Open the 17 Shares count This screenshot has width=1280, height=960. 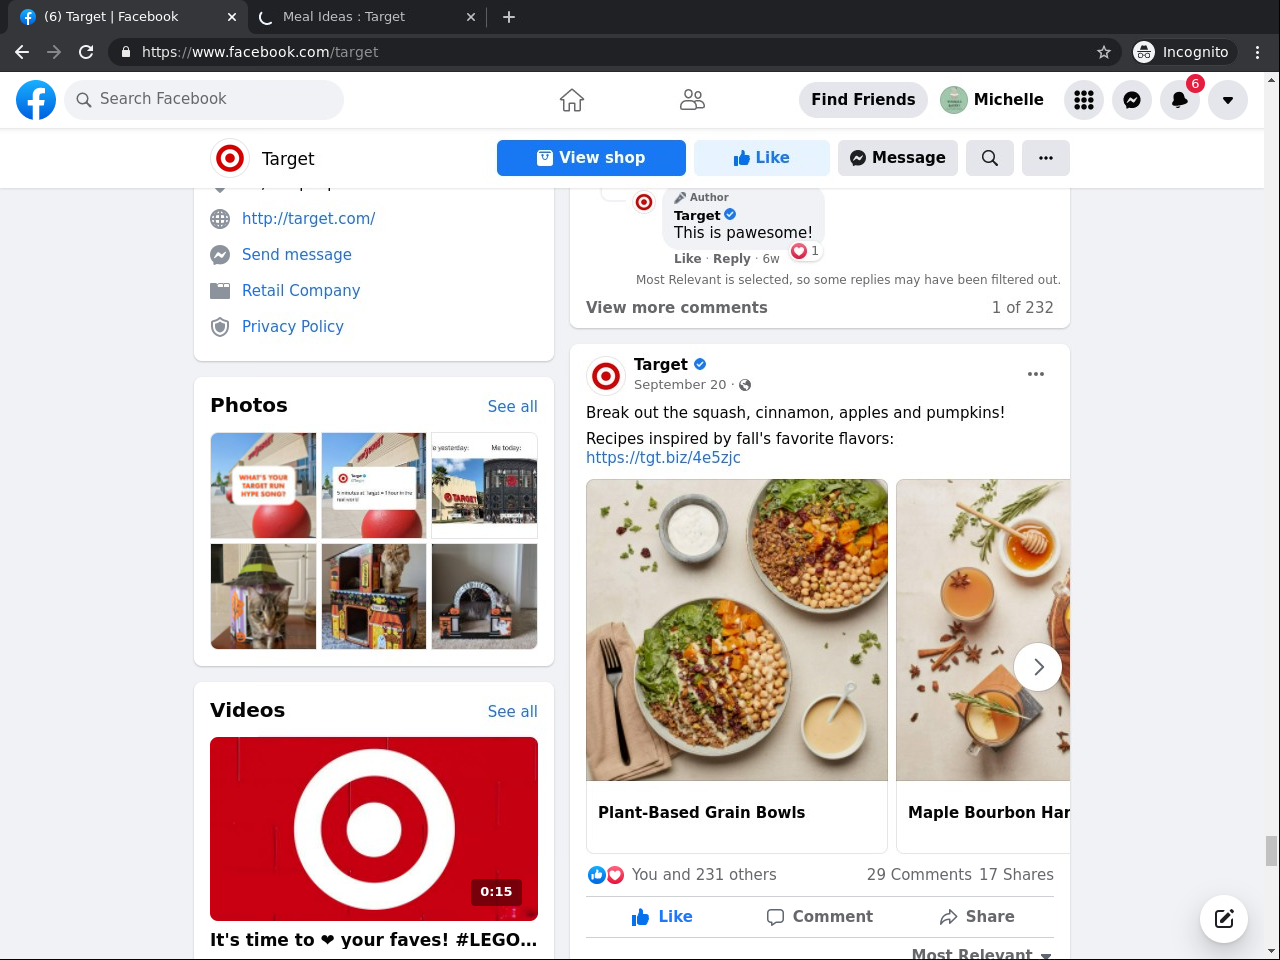coord(1016,875)
